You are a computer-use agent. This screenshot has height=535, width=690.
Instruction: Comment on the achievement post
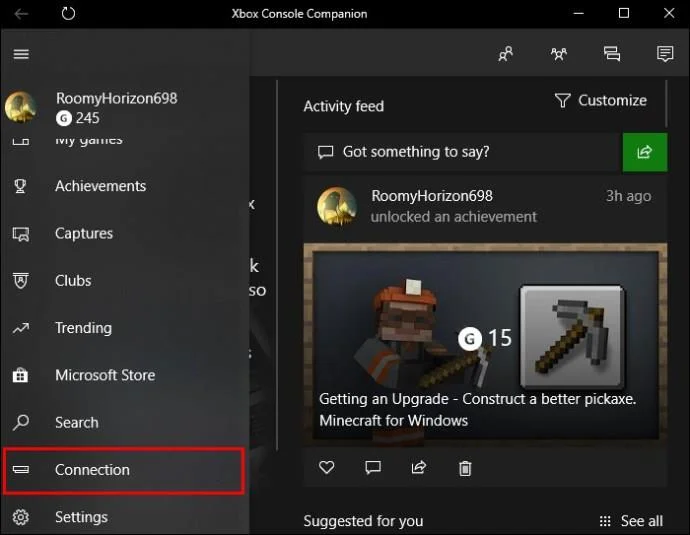coord(373,467)
